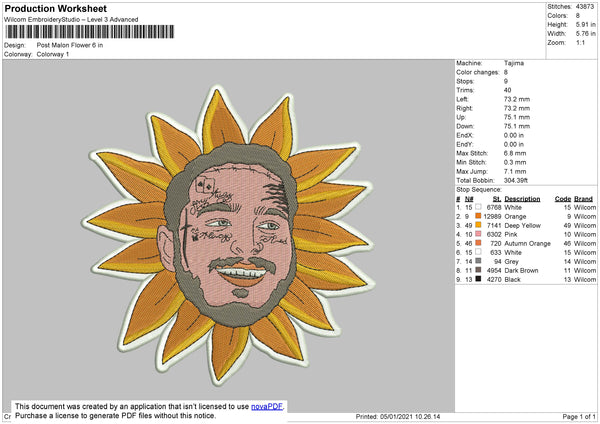
Task: Select the "Up:" label
Action: pyautogui.click(x=461, y=117)
